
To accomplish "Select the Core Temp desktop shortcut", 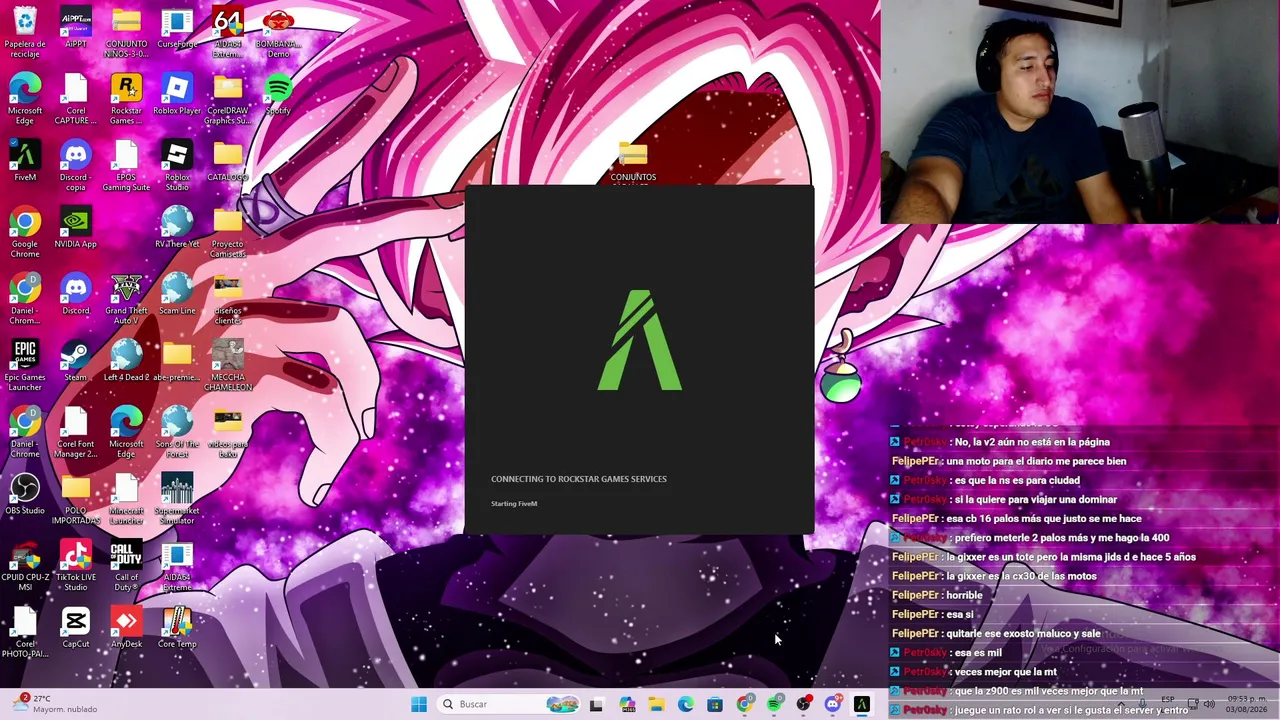I will 177,628.
